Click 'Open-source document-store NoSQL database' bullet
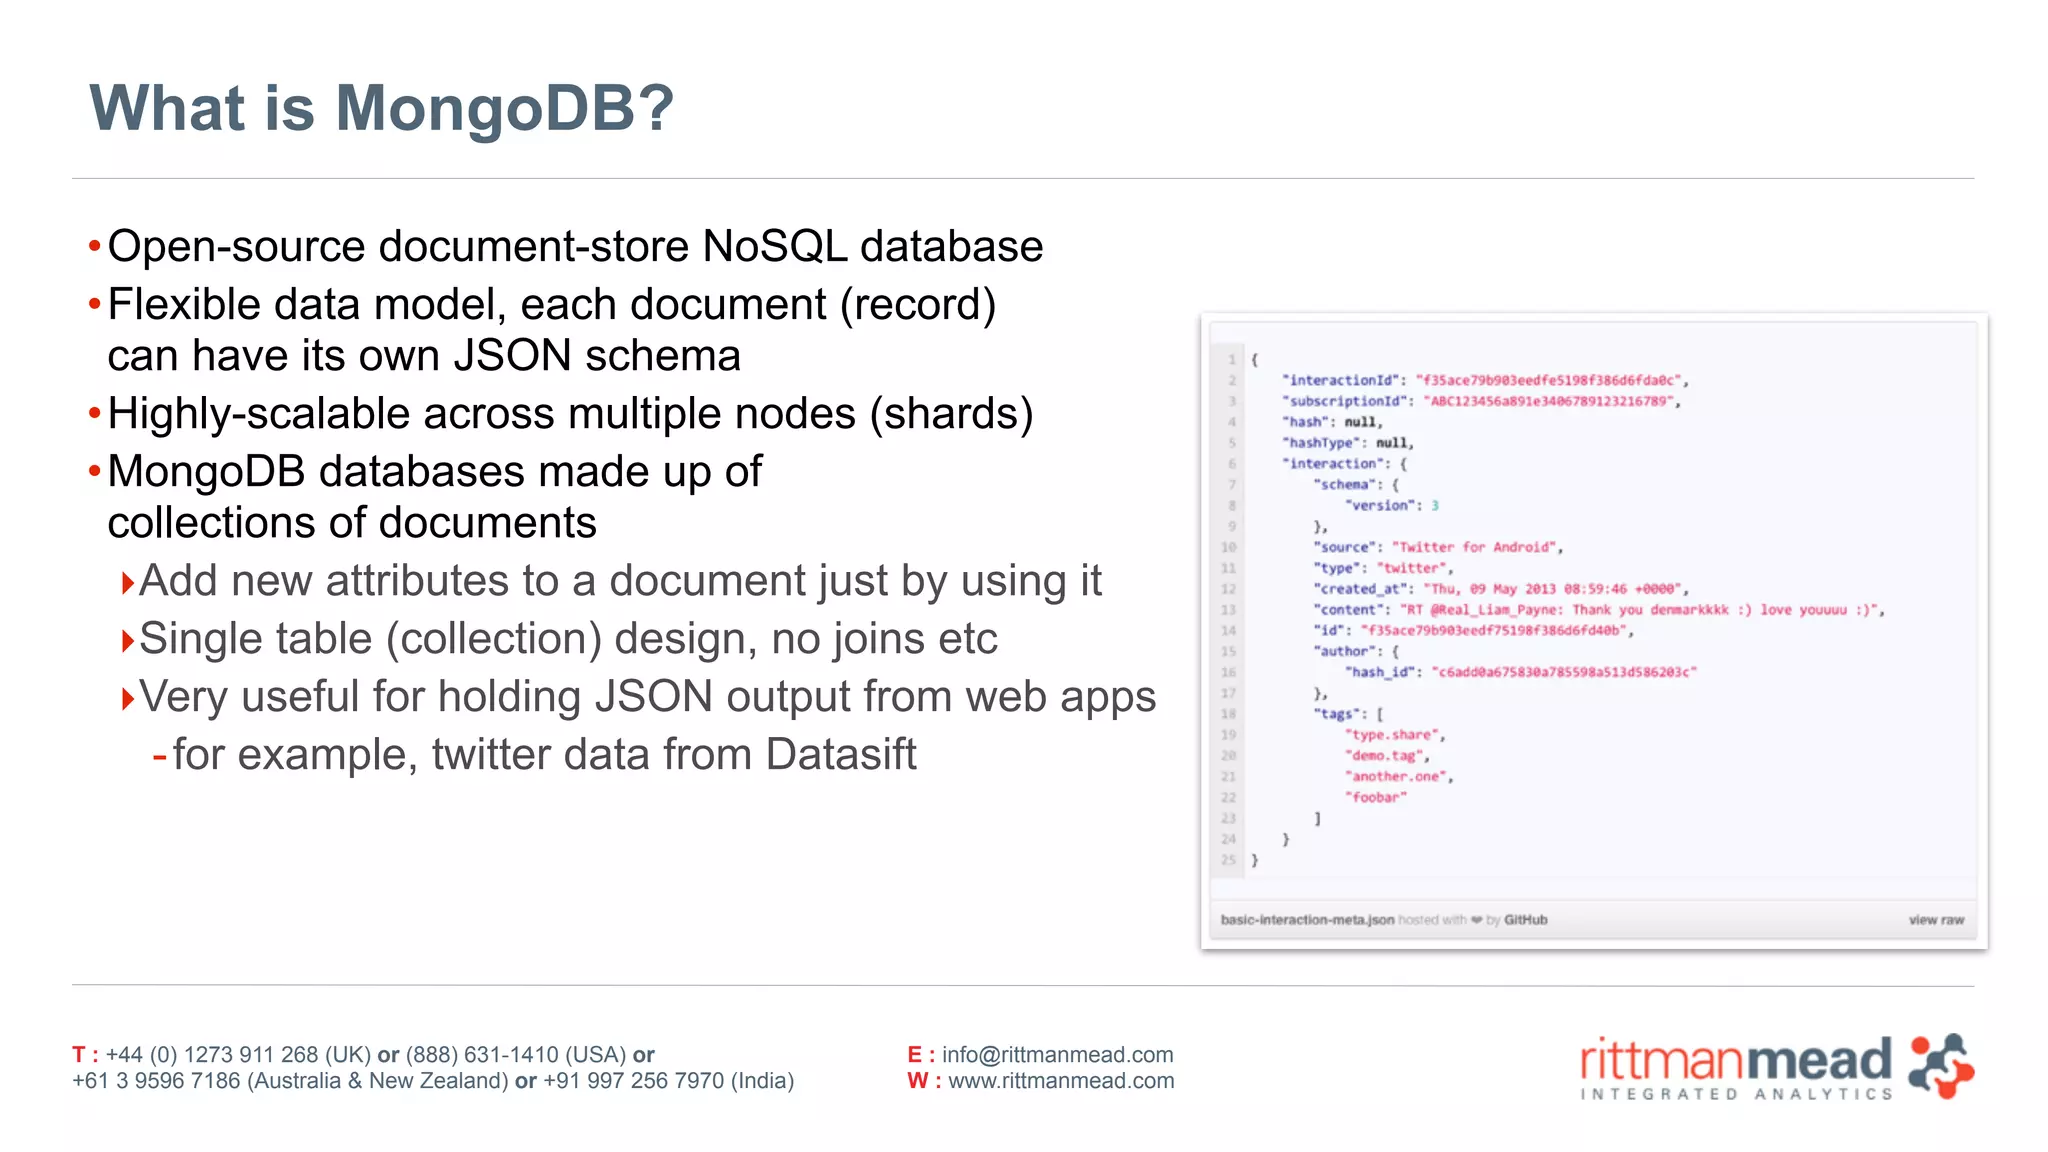 575,246
